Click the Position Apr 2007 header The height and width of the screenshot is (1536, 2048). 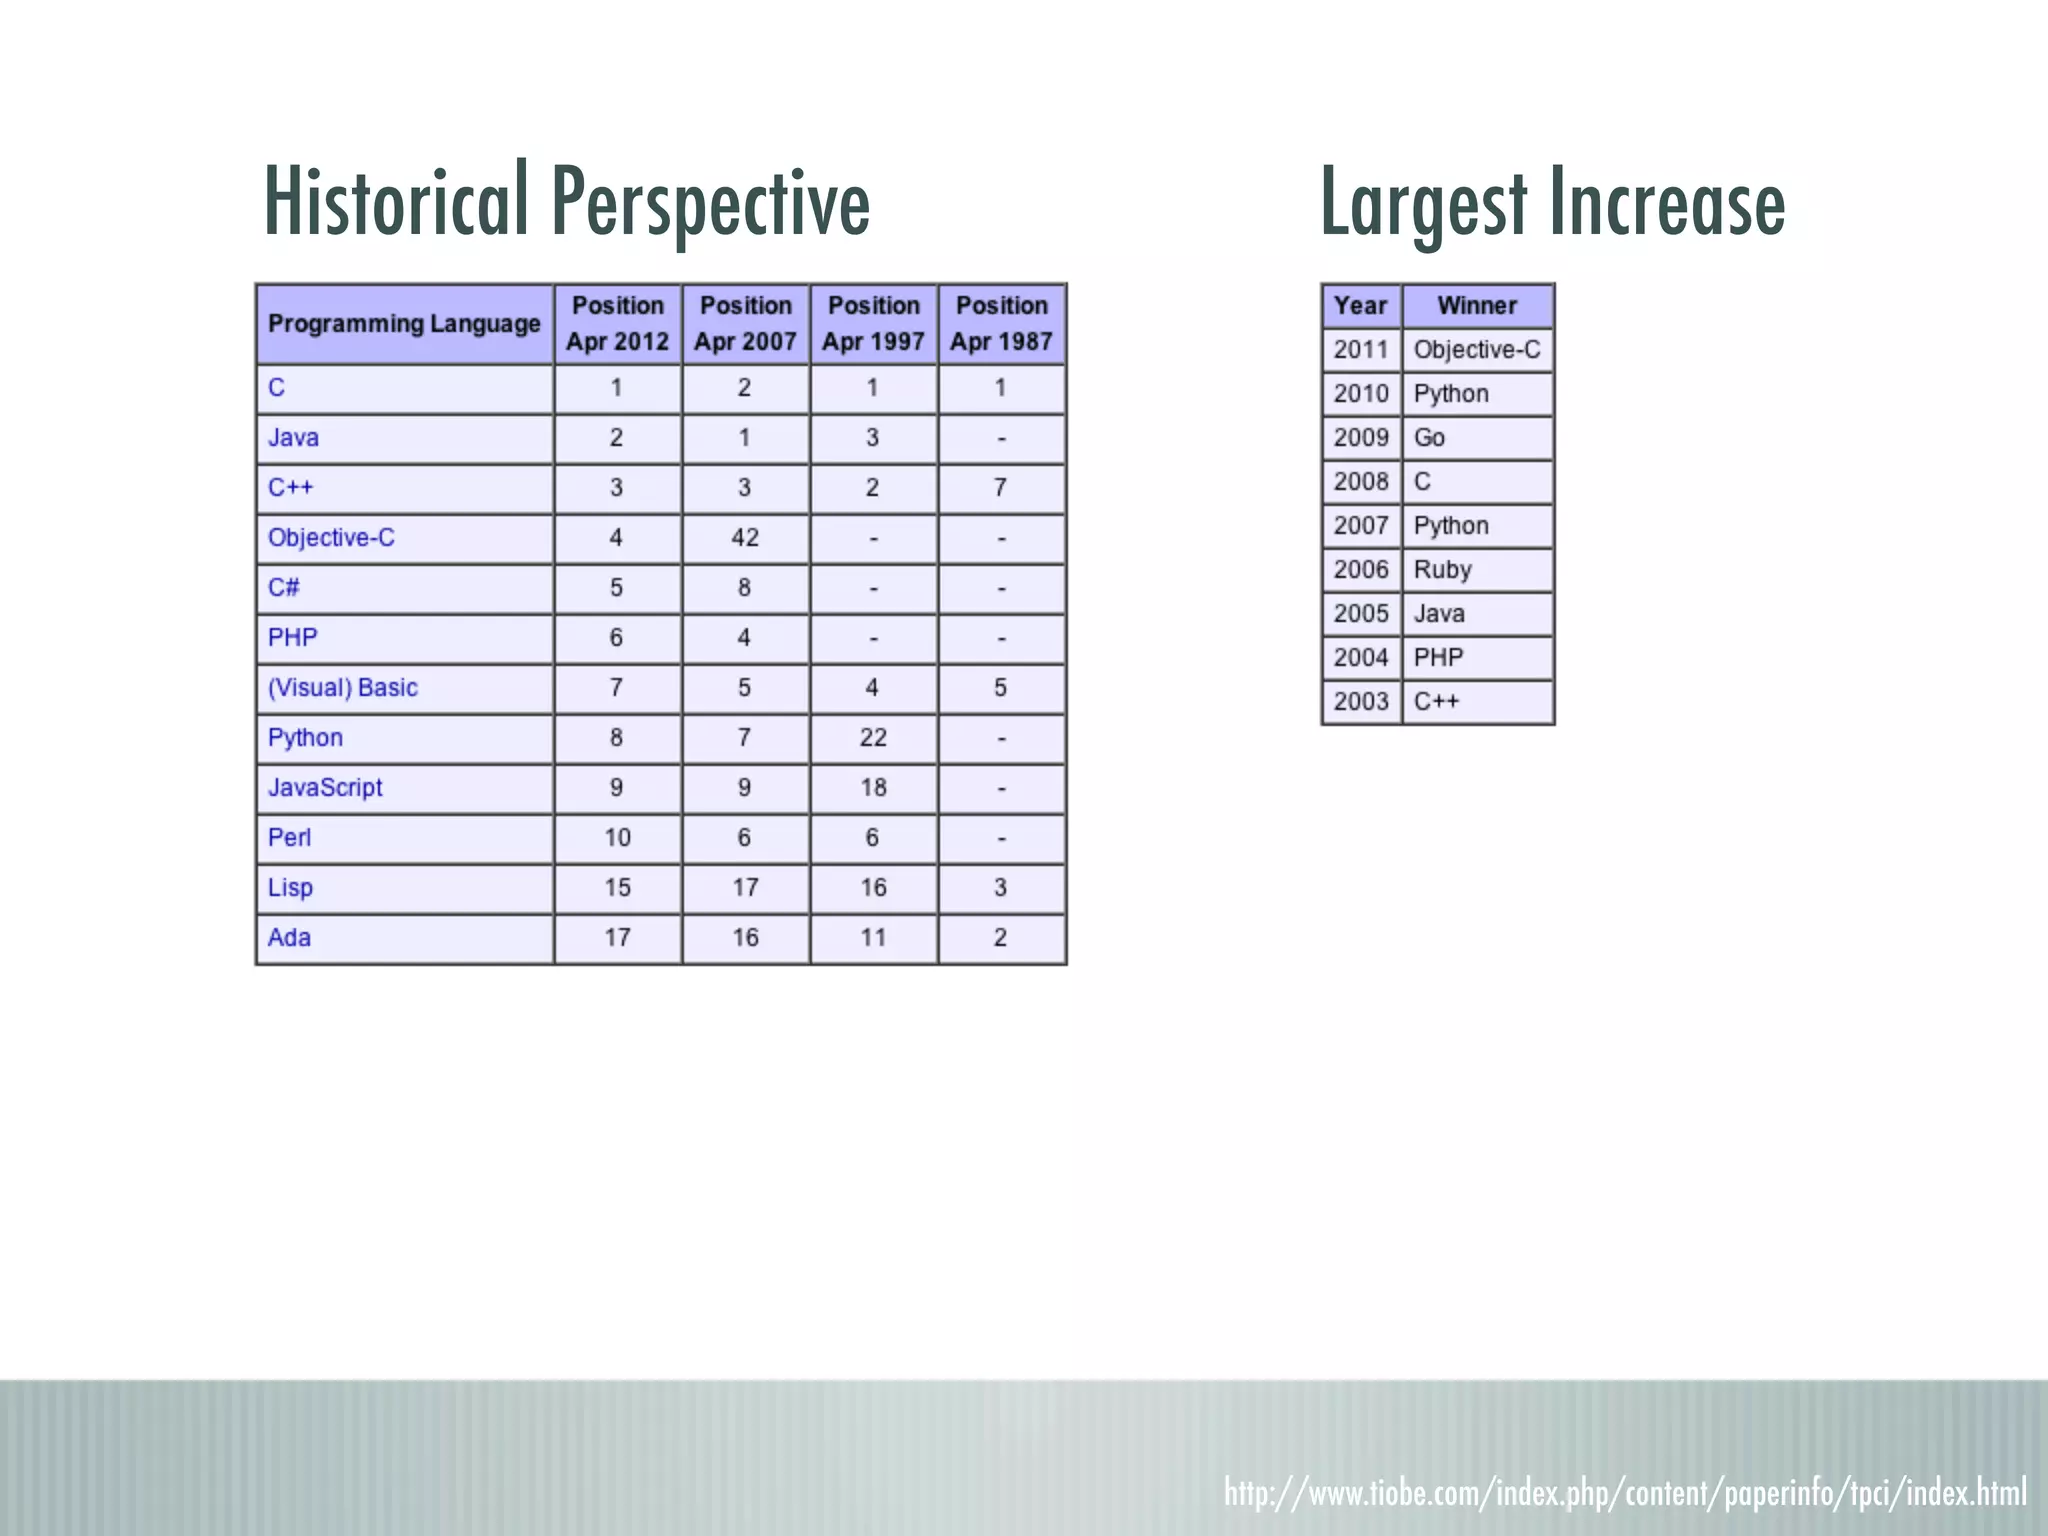point(746,324)
